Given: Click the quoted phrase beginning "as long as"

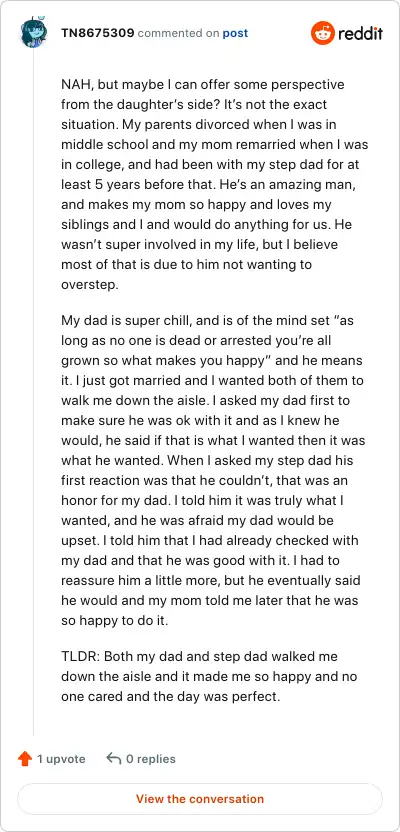Looking at the screenshot, I should pos(211,340).
